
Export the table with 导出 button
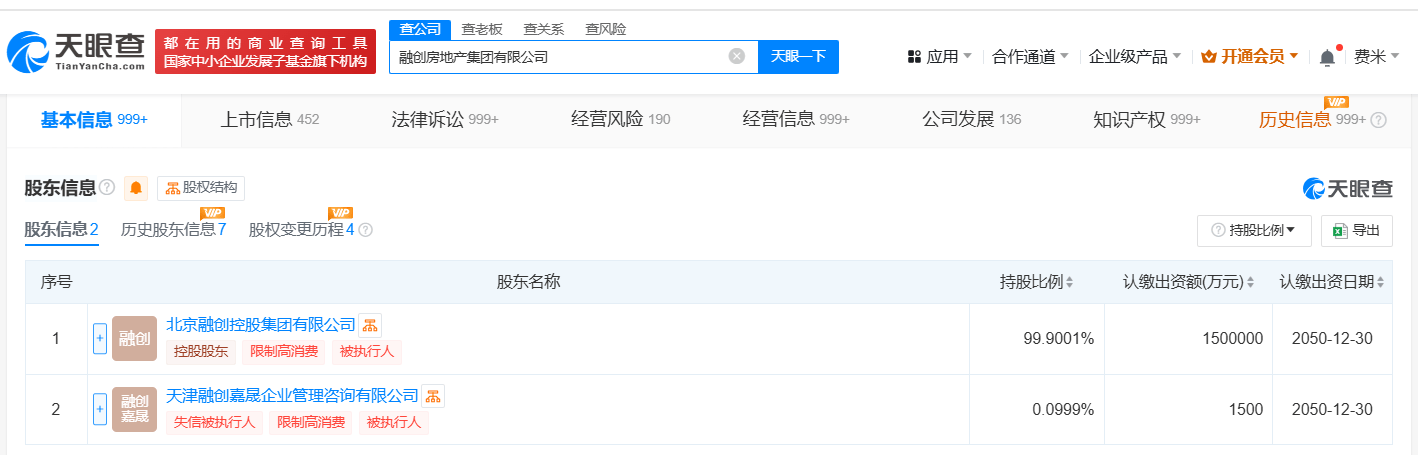click(x=1356, y=230)
